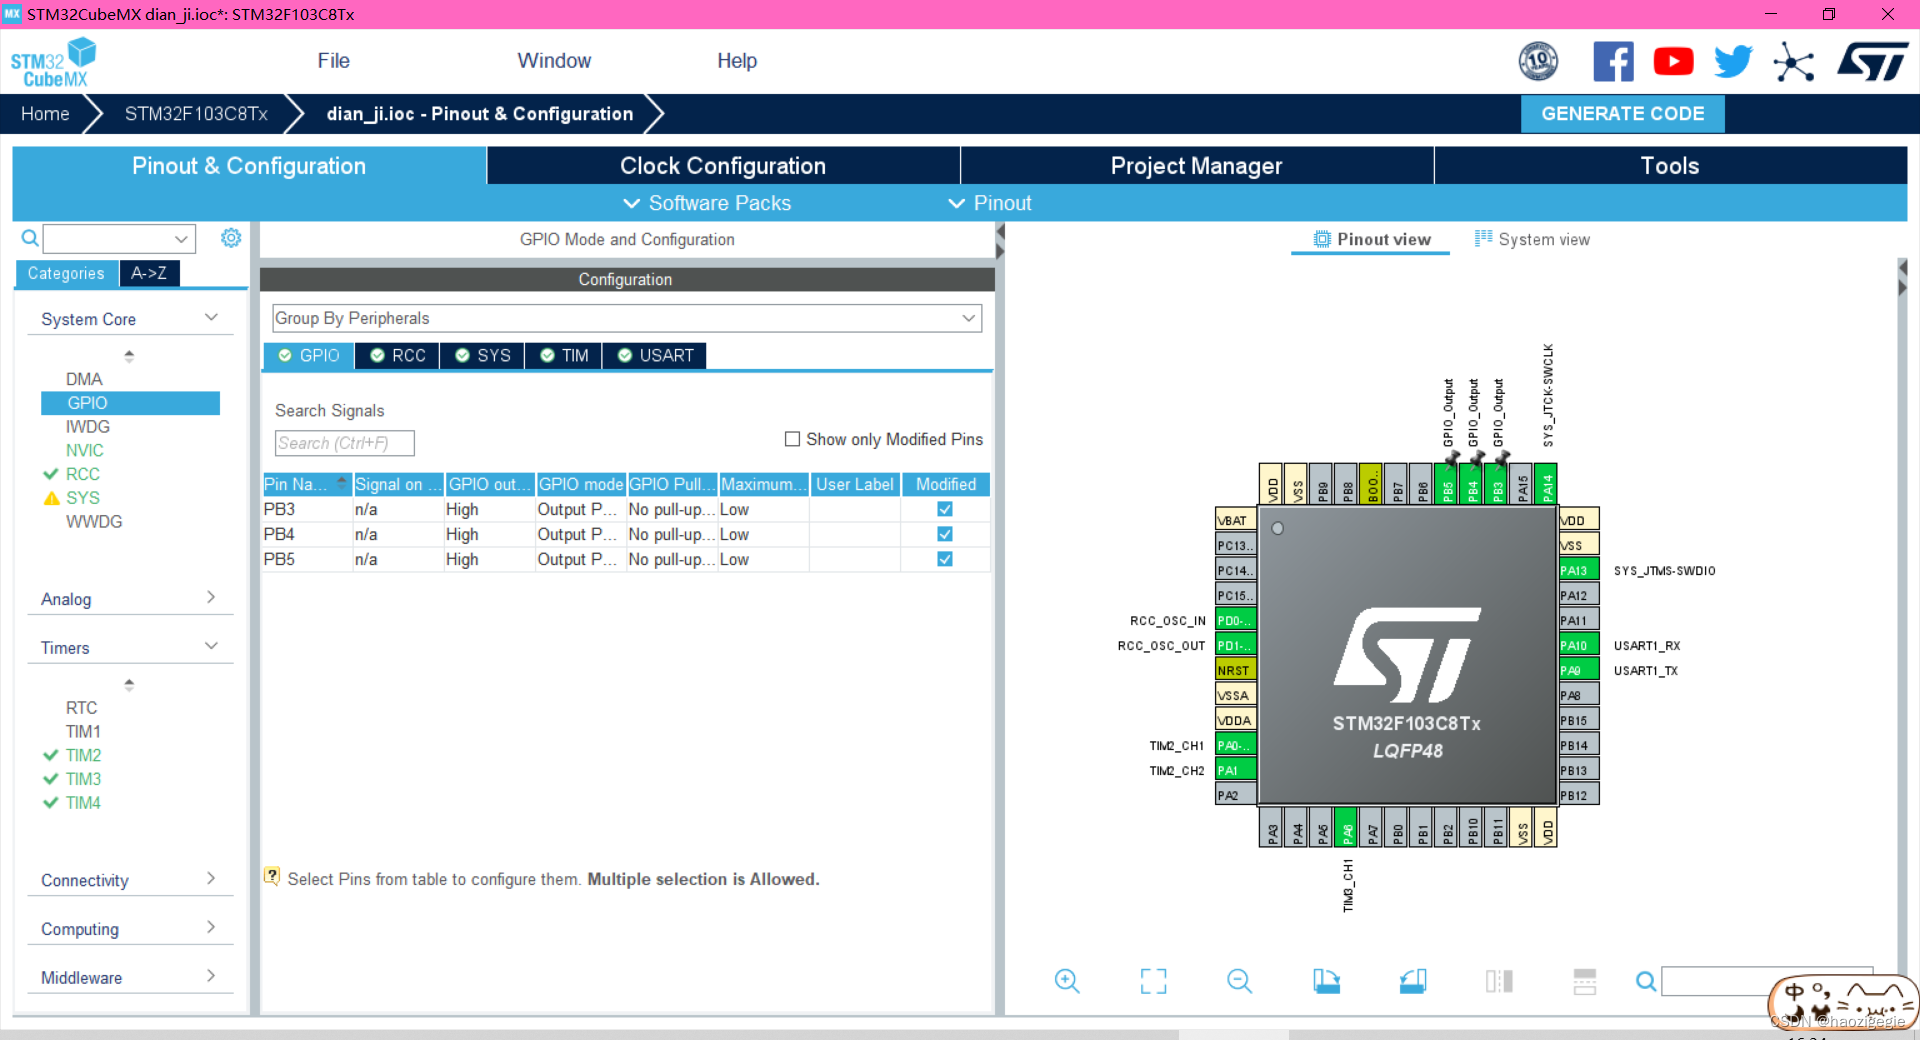
Task: Open the category settings gear
Action: coord(231,238)
